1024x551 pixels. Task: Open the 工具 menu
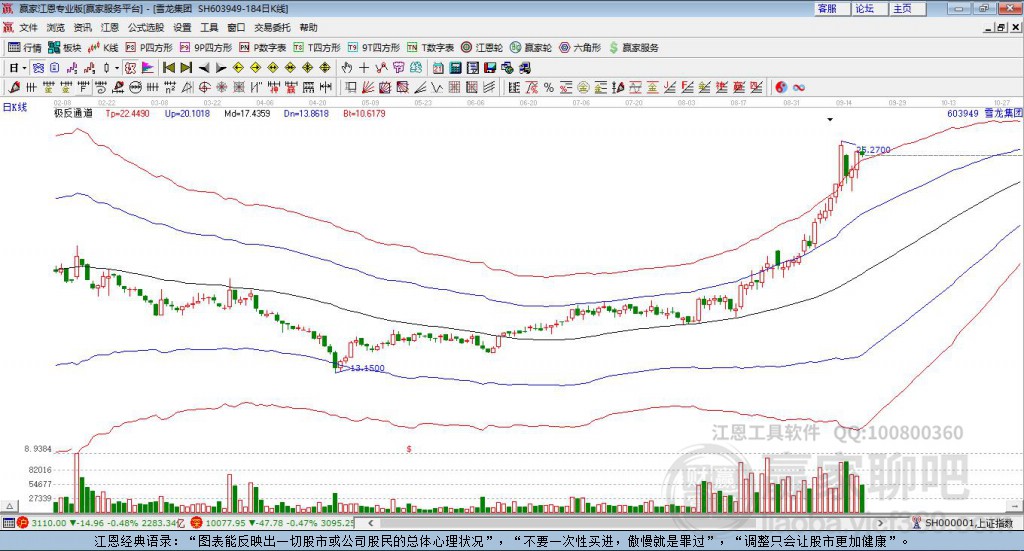coord(209,27)
